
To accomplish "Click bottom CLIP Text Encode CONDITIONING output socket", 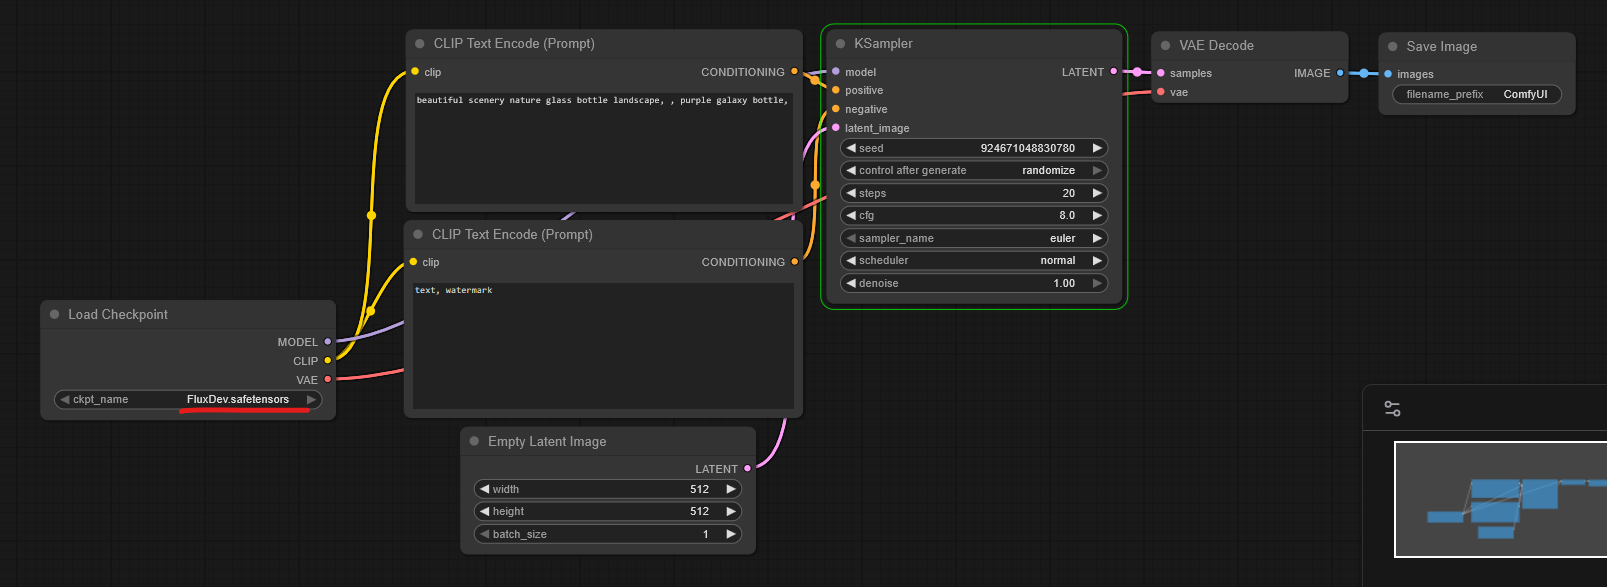I will coord(794,262).
